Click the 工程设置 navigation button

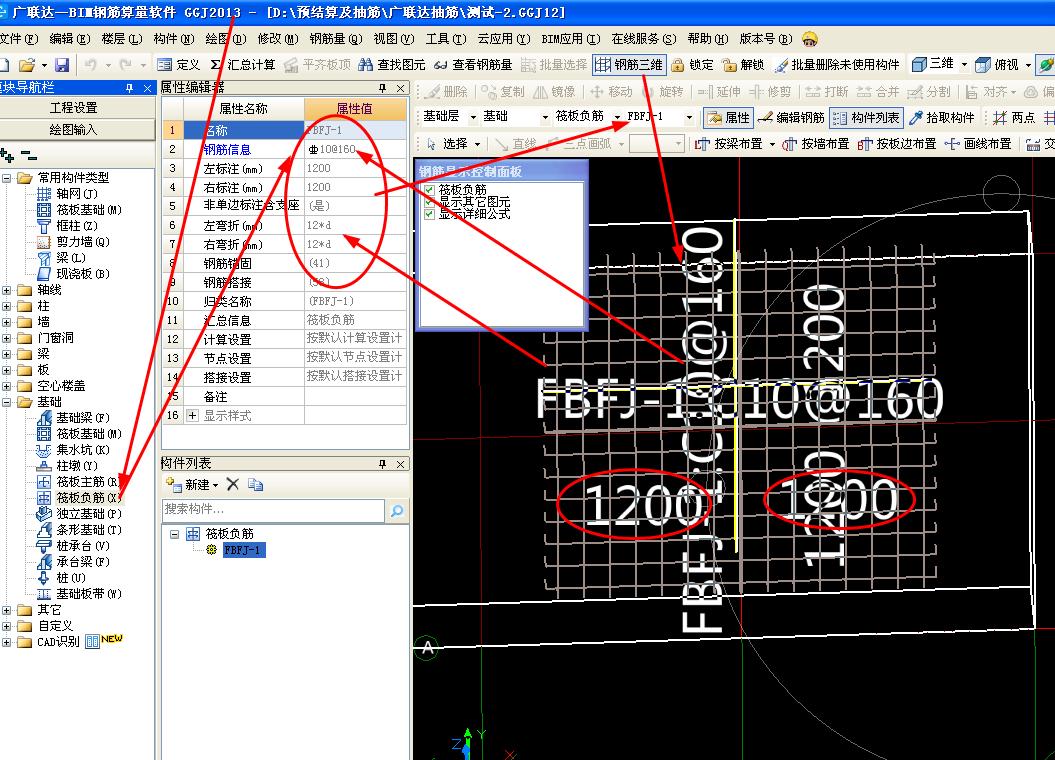[76, 108]
